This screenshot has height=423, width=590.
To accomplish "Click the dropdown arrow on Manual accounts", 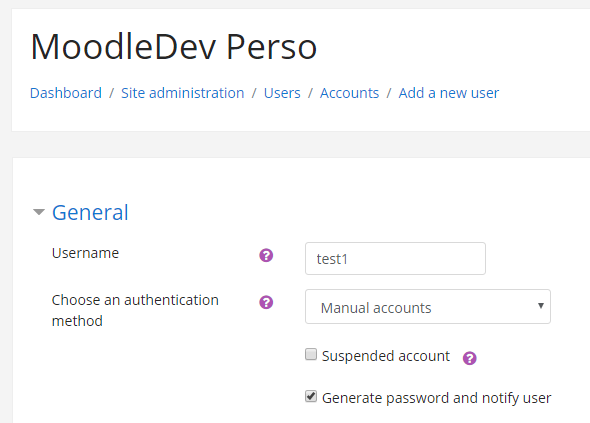I will click(541, 306).
